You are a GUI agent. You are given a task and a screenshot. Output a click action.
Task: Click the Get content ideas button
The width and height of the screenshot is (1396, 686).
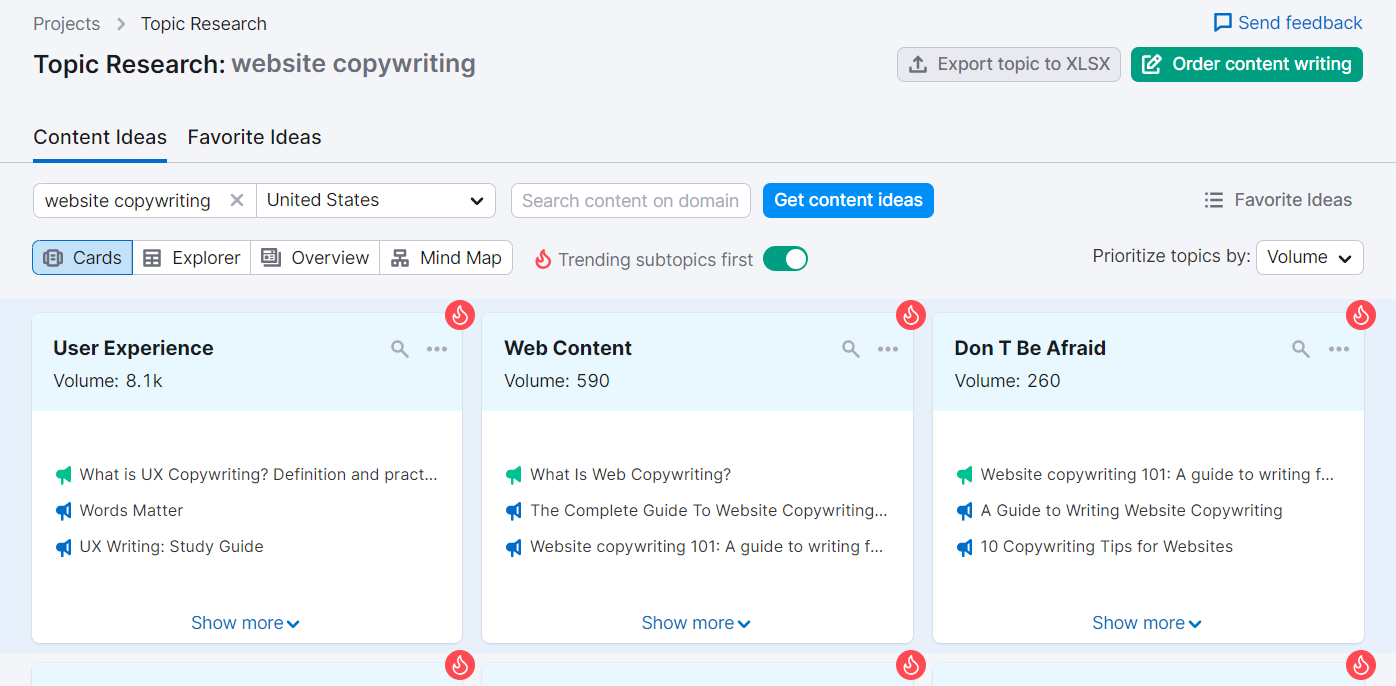[848, 200]
